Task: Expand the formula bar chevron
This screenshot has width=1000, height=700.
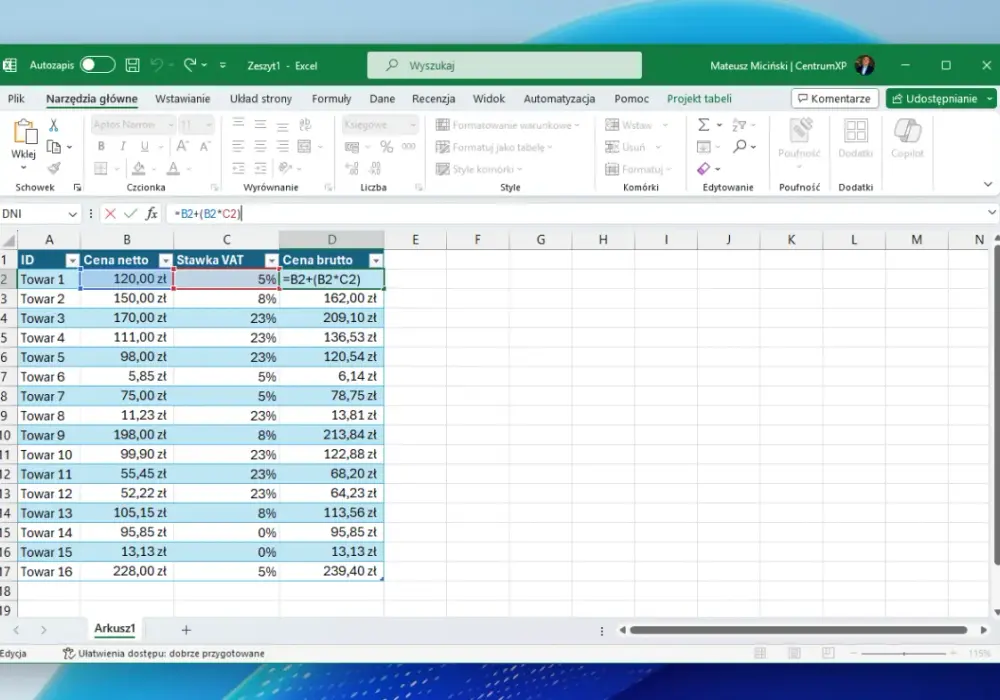Action: 992,213
